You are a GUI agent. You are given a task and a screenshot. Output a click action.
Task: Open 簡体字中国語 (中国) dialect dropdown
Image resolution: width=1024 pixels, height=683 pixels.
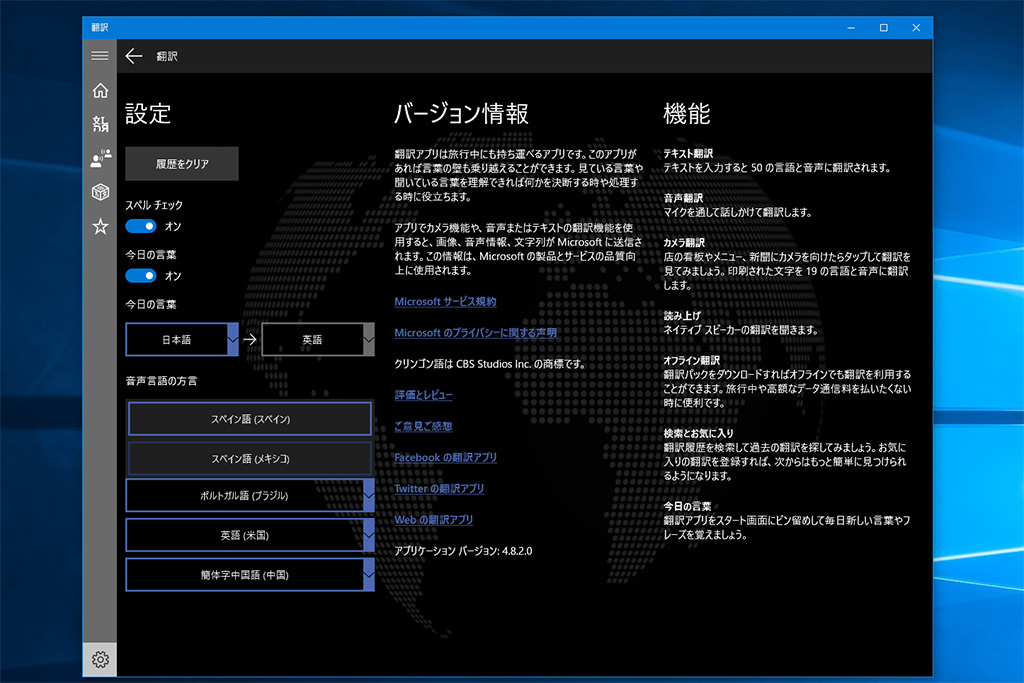(250, 575)
